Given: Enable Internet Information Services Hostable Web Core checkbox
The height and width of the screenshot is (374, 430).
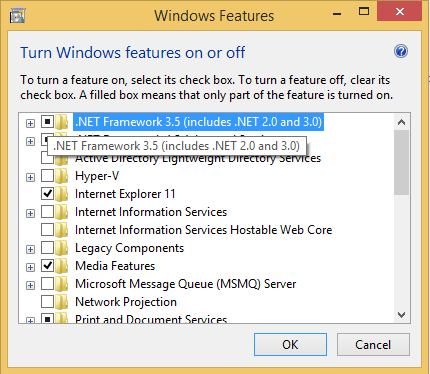Looking at the screenshot, I should click(x=47, y=230).
